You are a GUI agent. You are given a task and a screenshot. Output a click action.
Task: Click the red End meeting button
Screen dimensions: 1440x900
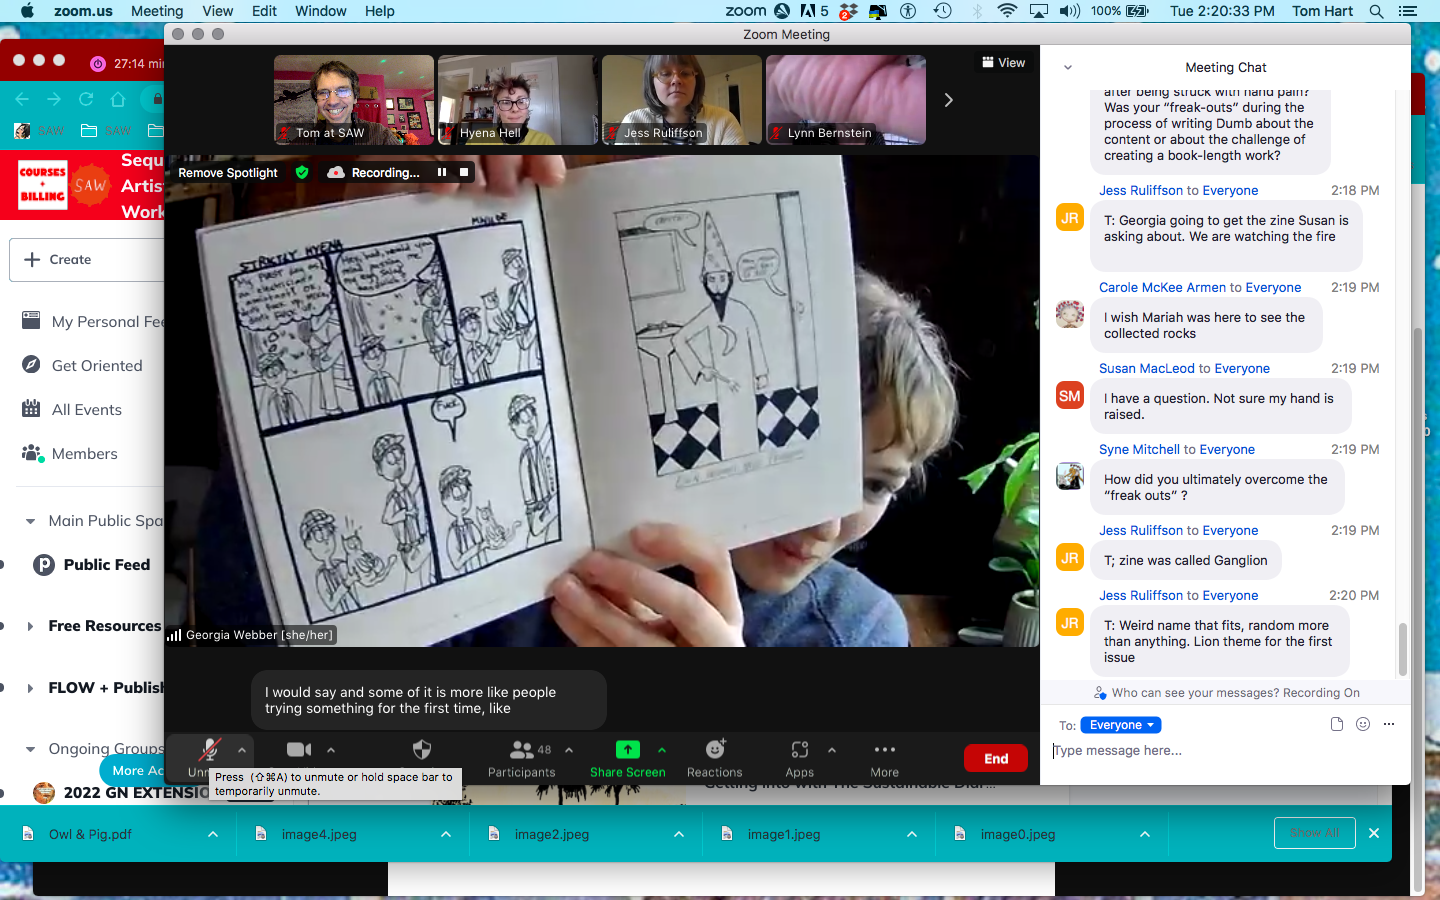pos(996,759)
